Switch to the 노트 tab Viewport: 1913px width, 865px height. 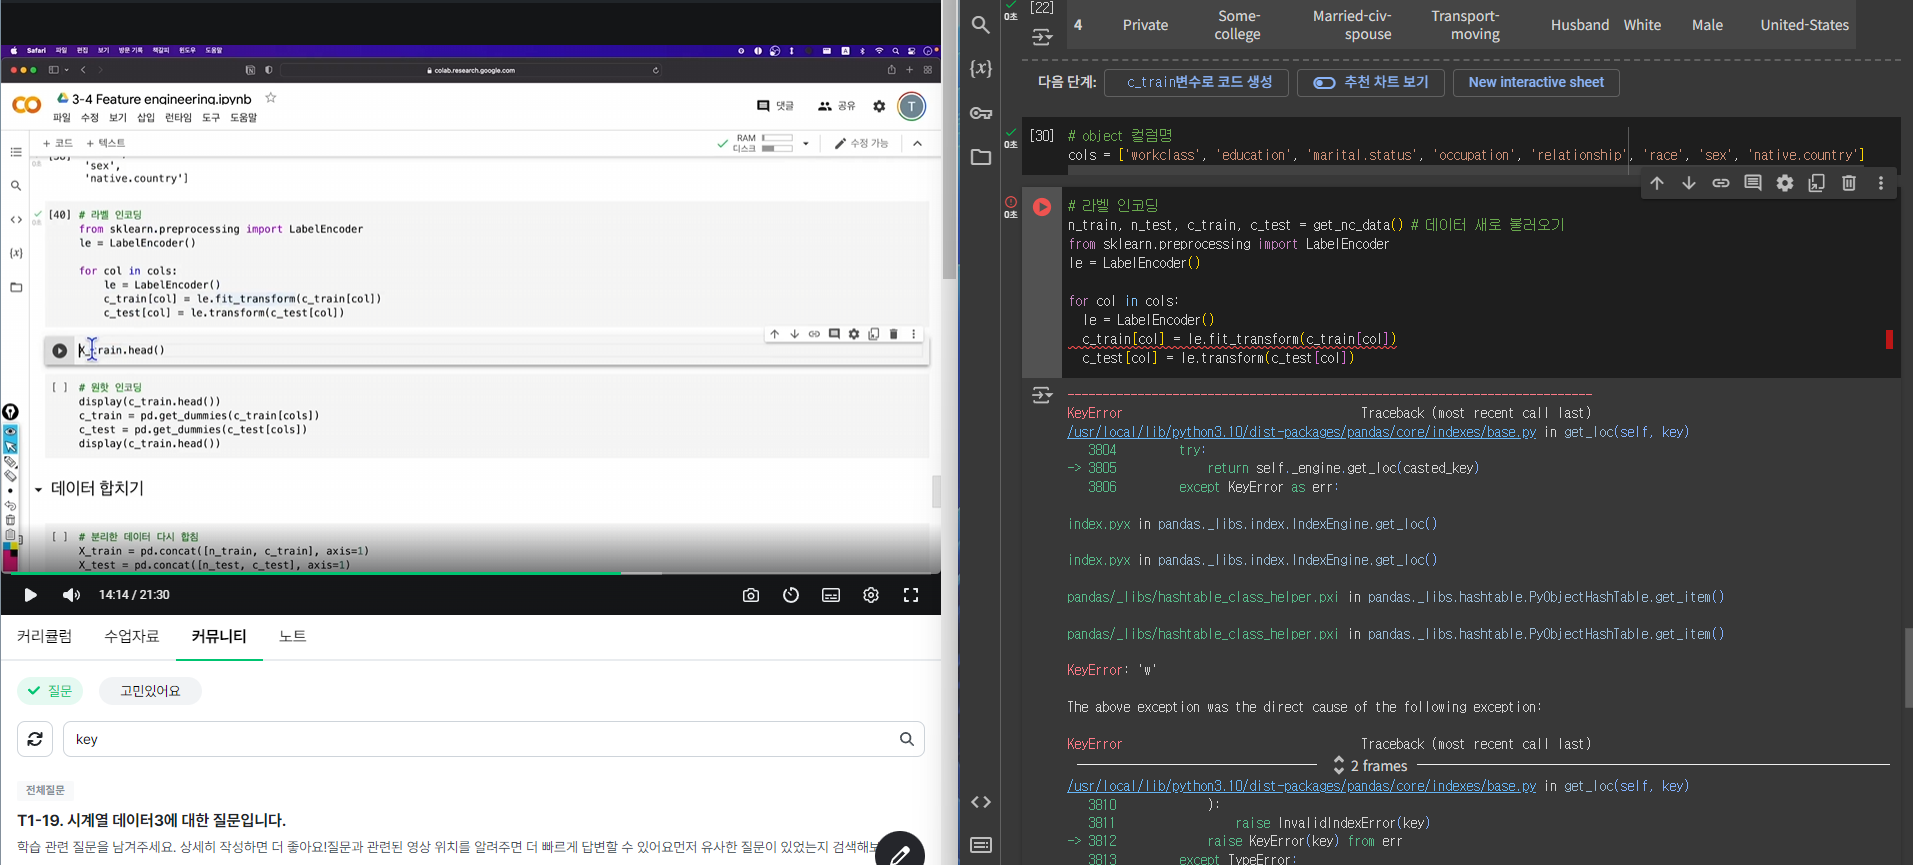pos(293,636)
